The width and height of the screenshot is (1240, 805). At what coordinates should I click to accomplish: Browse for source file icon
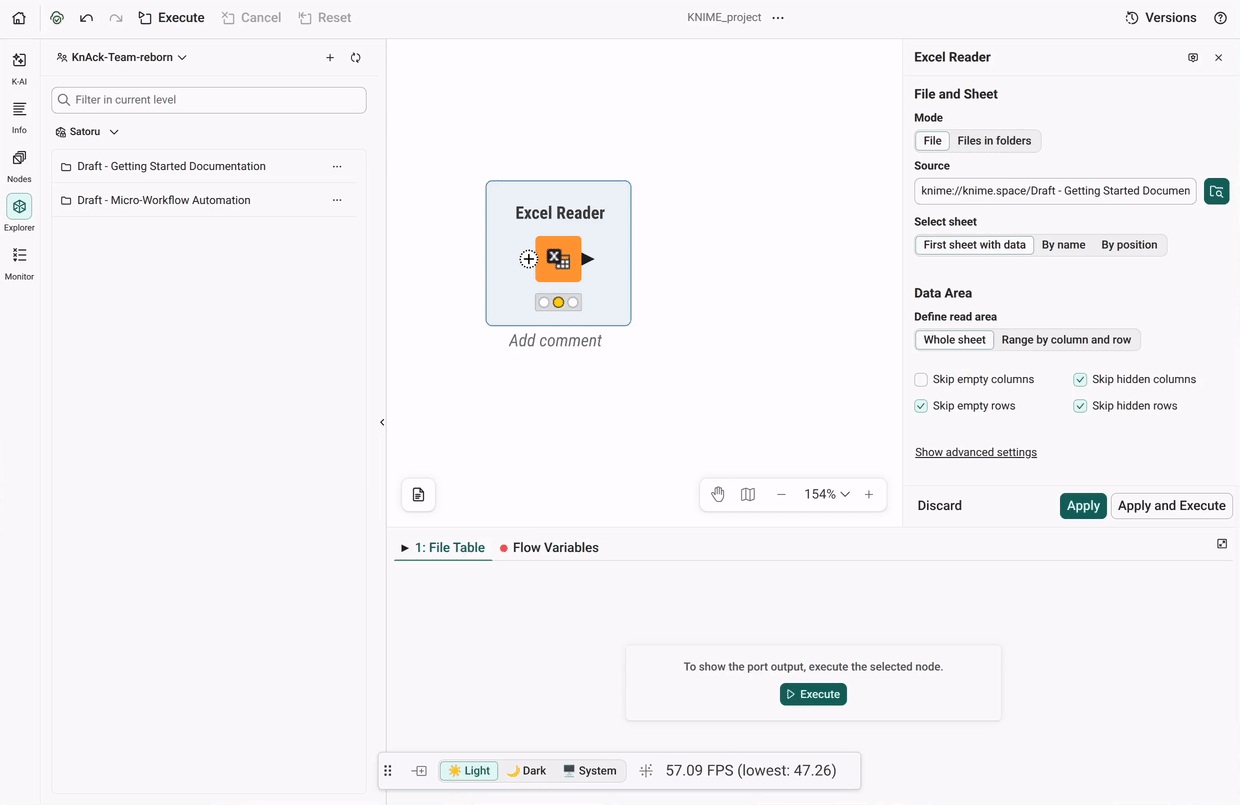[1216, 191]
